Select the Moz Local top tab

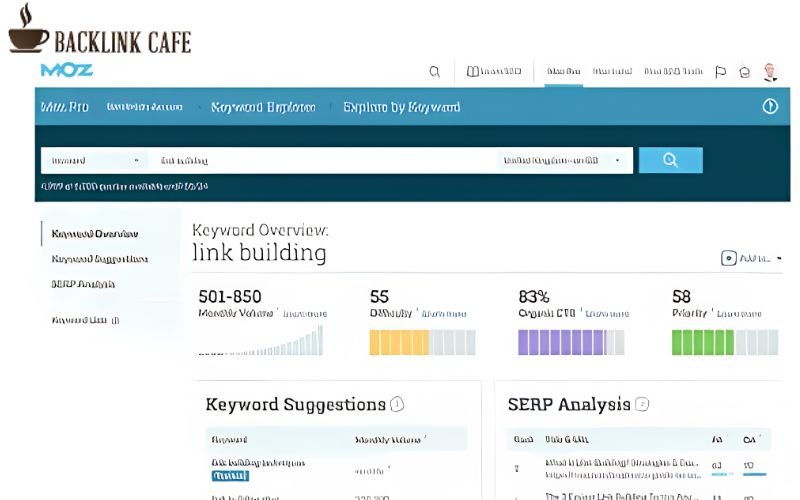612,71
